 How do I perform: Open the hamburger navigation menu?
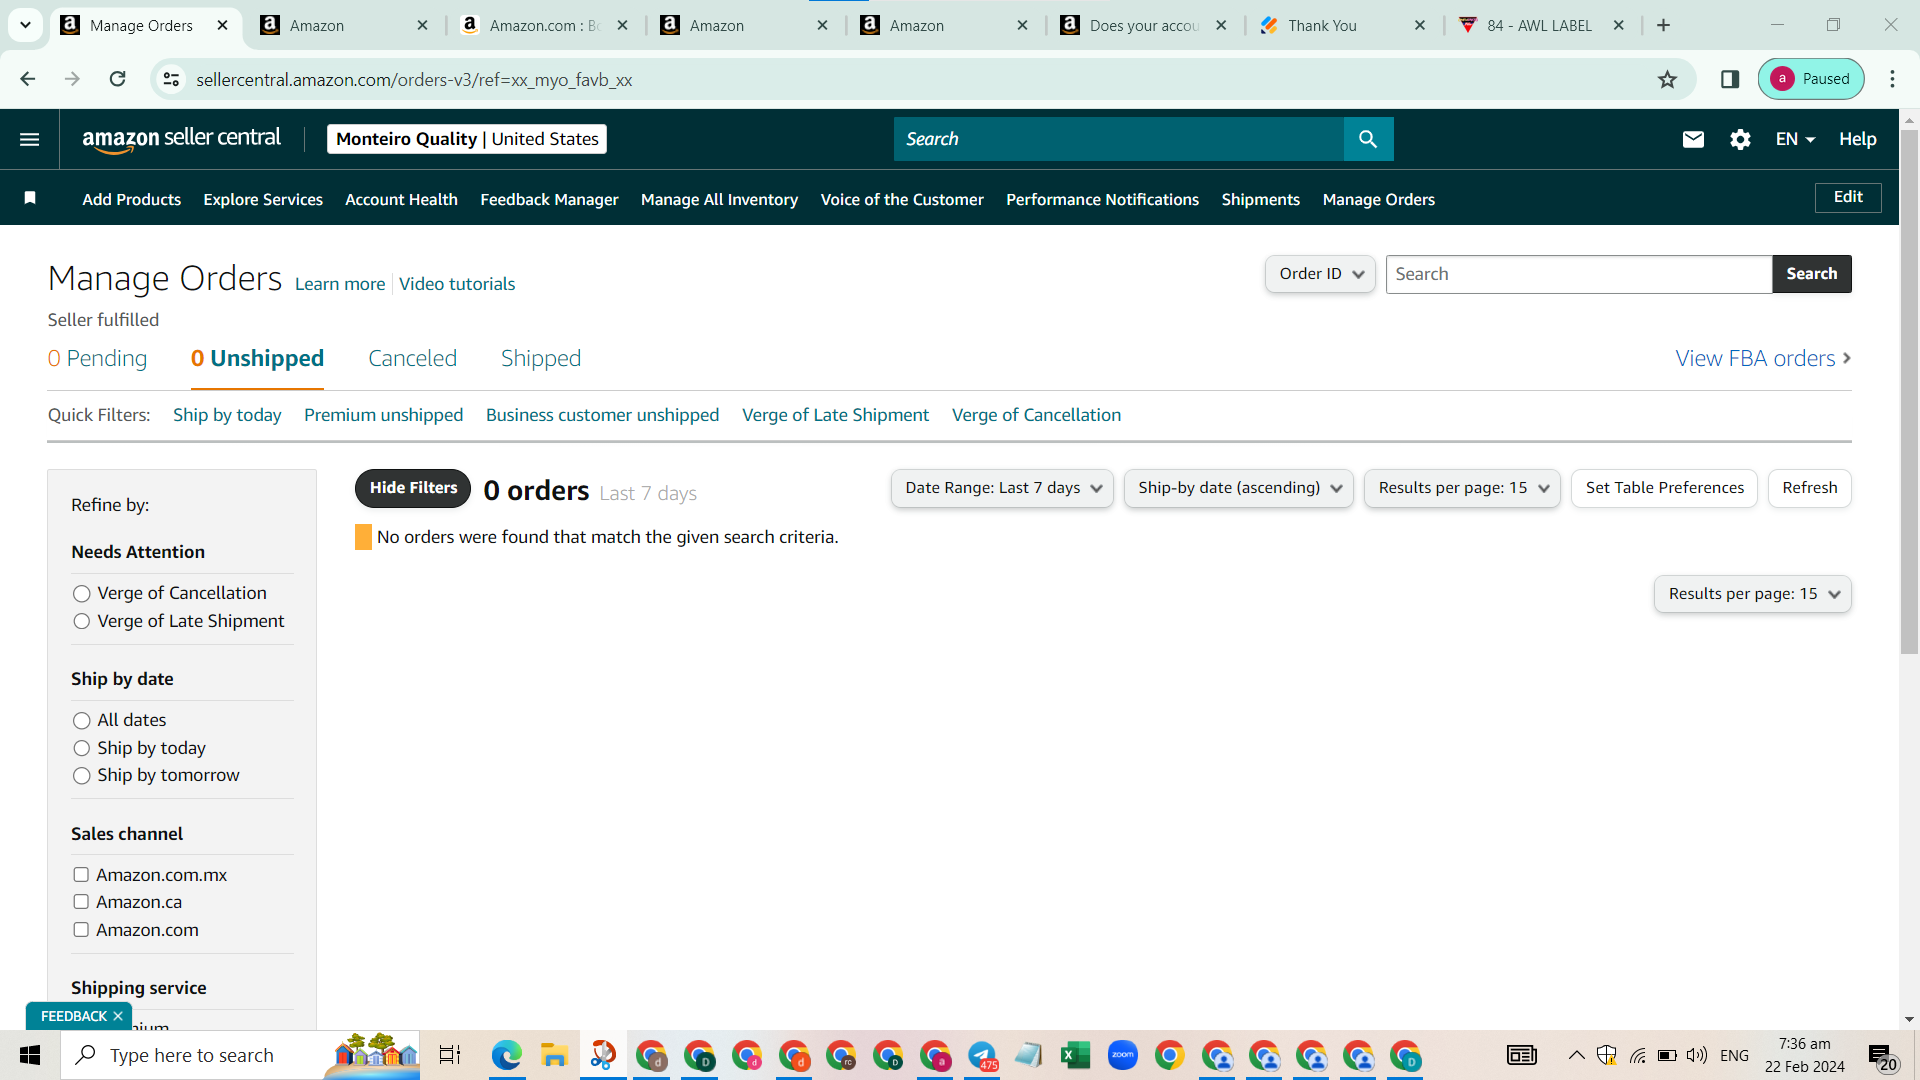pos(30,139)
